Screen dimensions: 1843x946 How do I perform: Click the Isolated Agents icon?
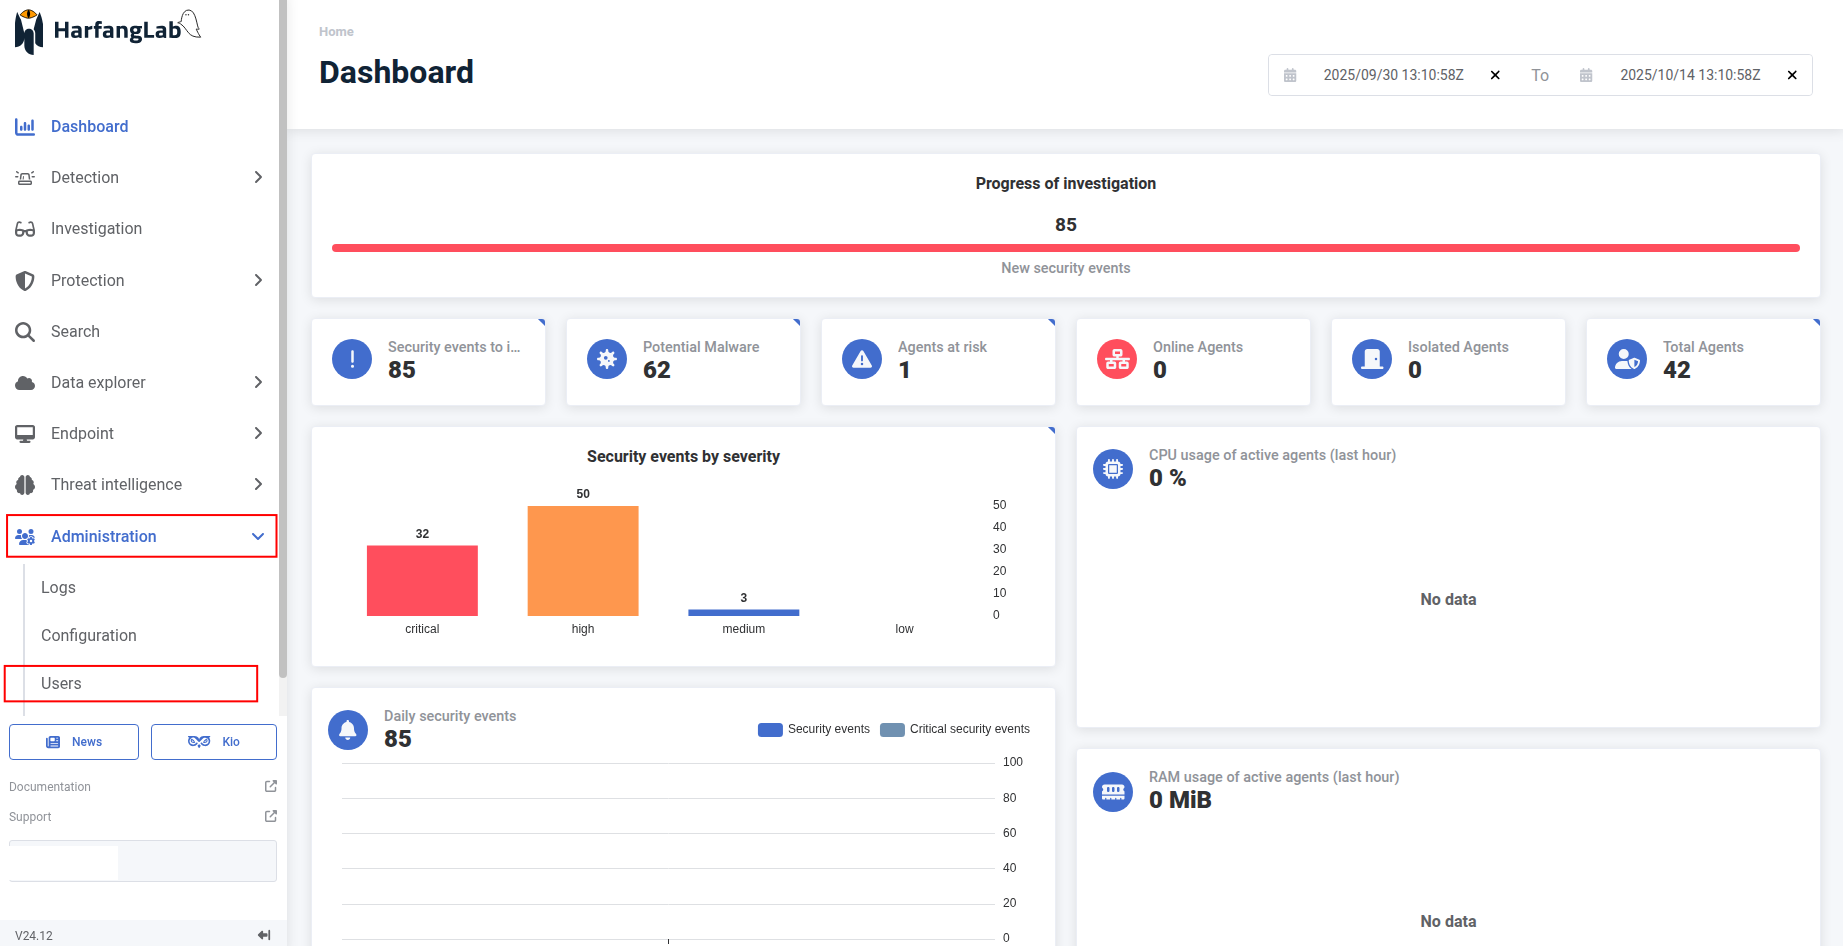point(1371,359)
